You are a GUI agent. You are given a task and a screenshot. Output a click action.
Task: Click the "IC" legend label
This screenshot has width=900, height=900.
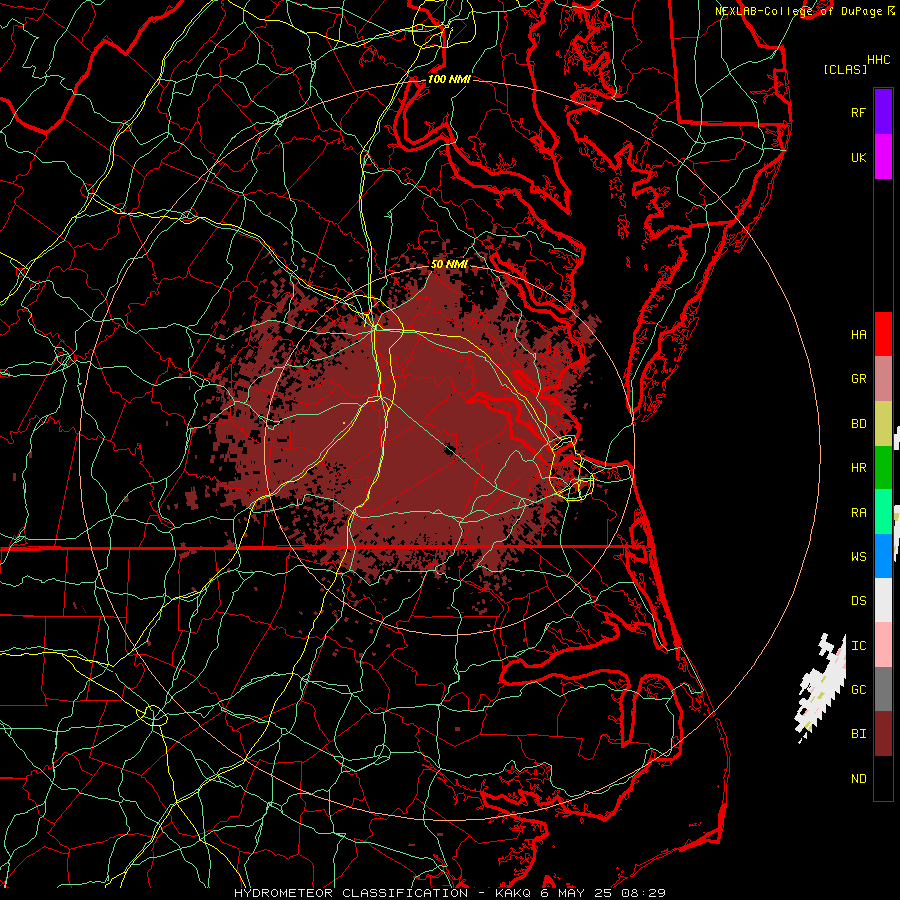click(x=859, y=646)
